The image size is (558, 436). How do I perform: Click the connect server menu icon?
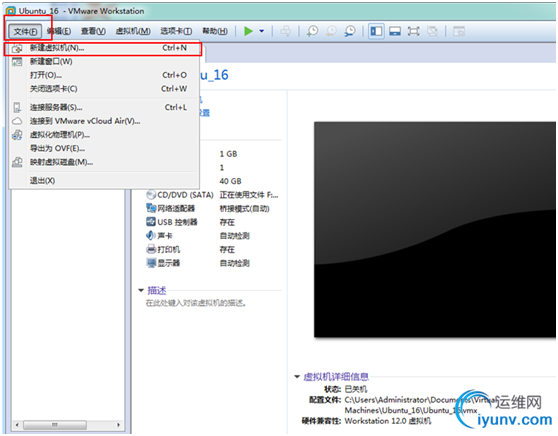(x=17, y=107)
